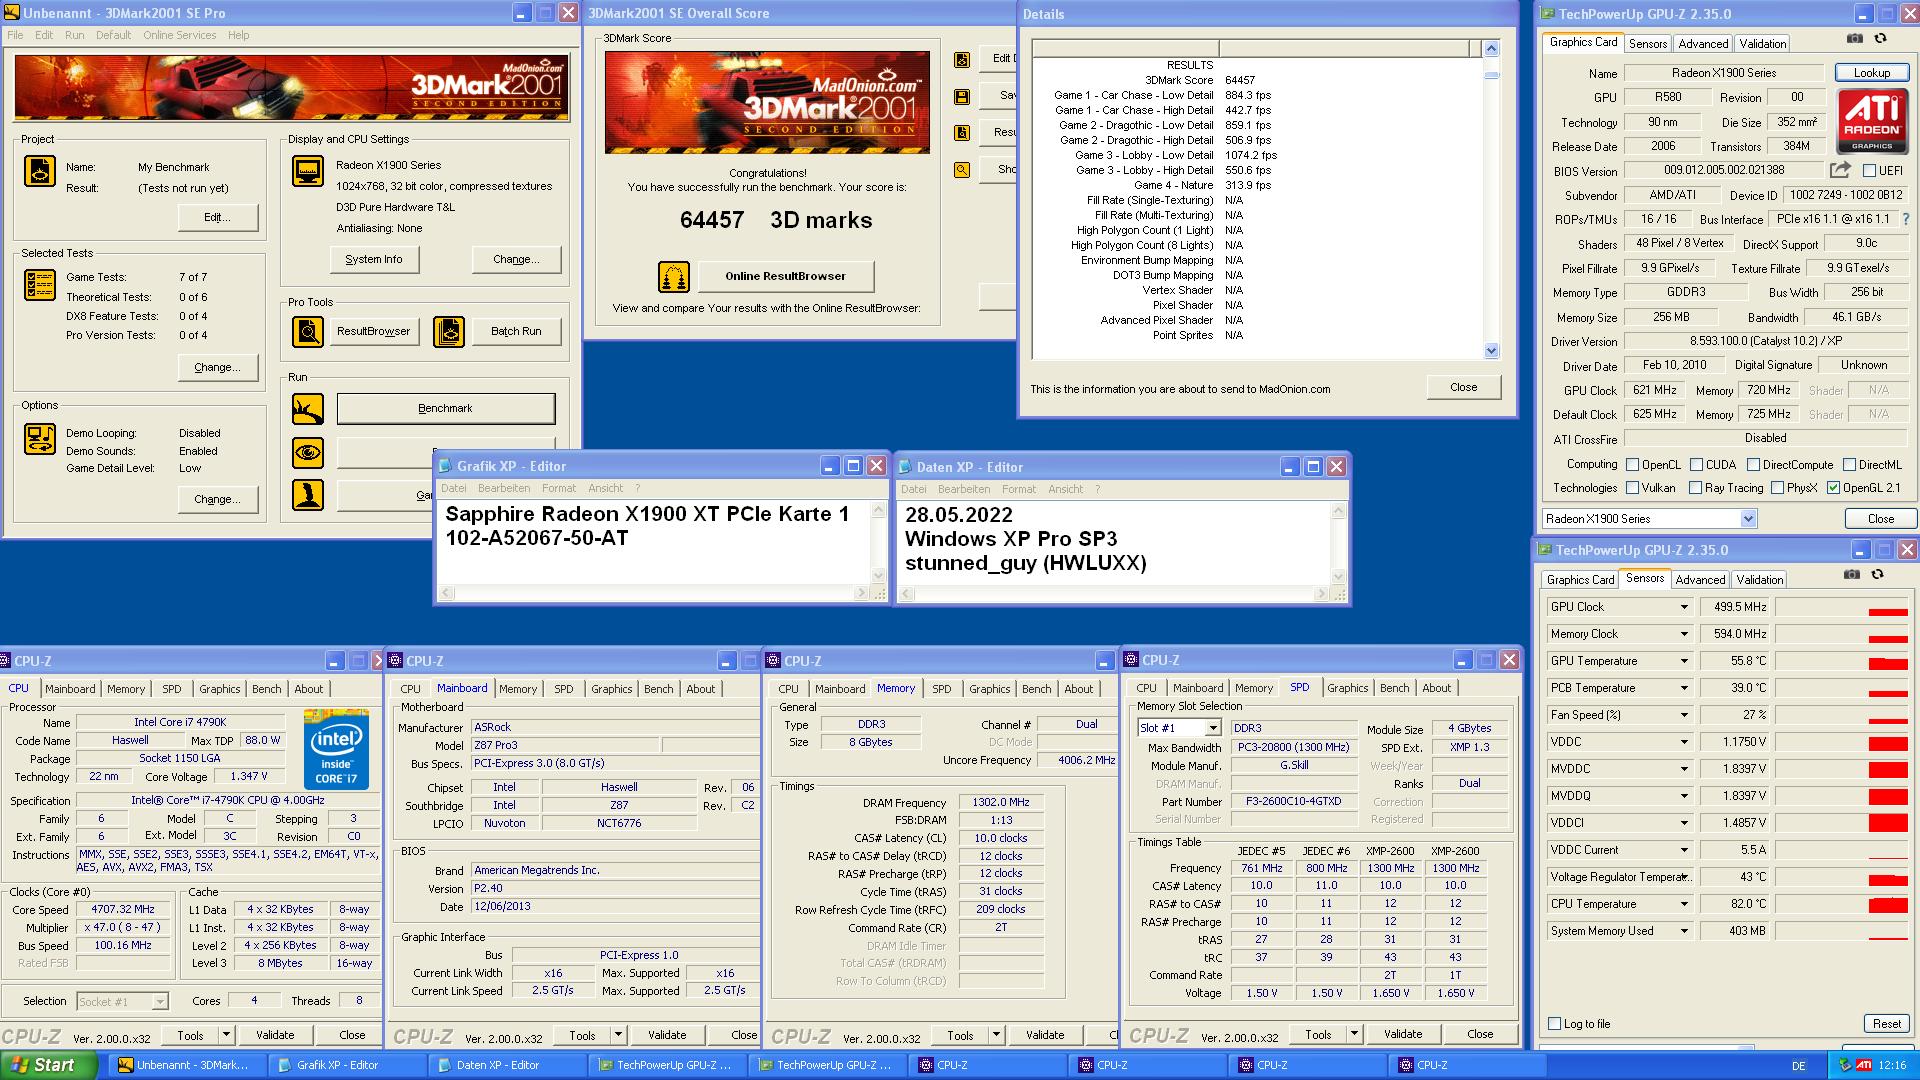Image resolution: width=1920 pixels, height=1080 pixels.
Task: Switch to GPU-Z Validation tab in top window
Action: pos(1762,44)
